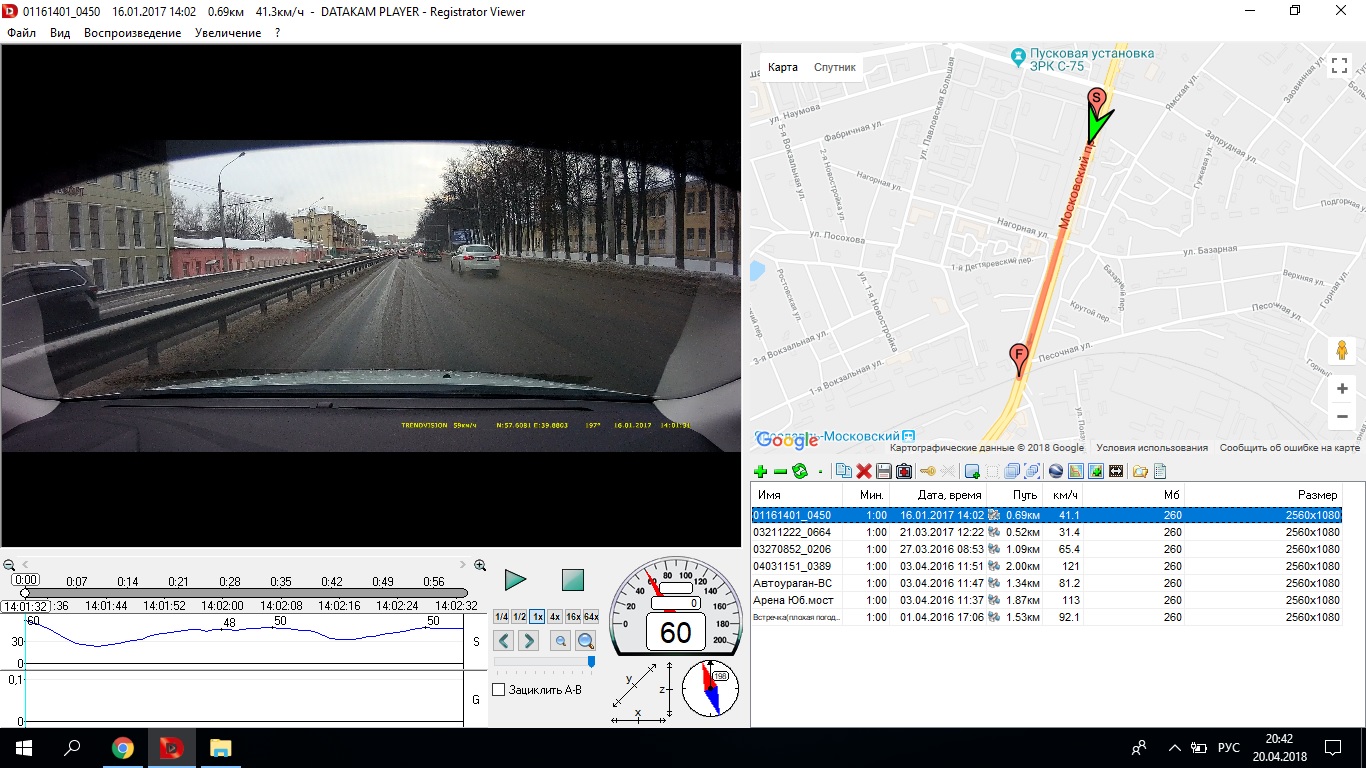Click map zoom in plus button

click(x=1342, y=389)
